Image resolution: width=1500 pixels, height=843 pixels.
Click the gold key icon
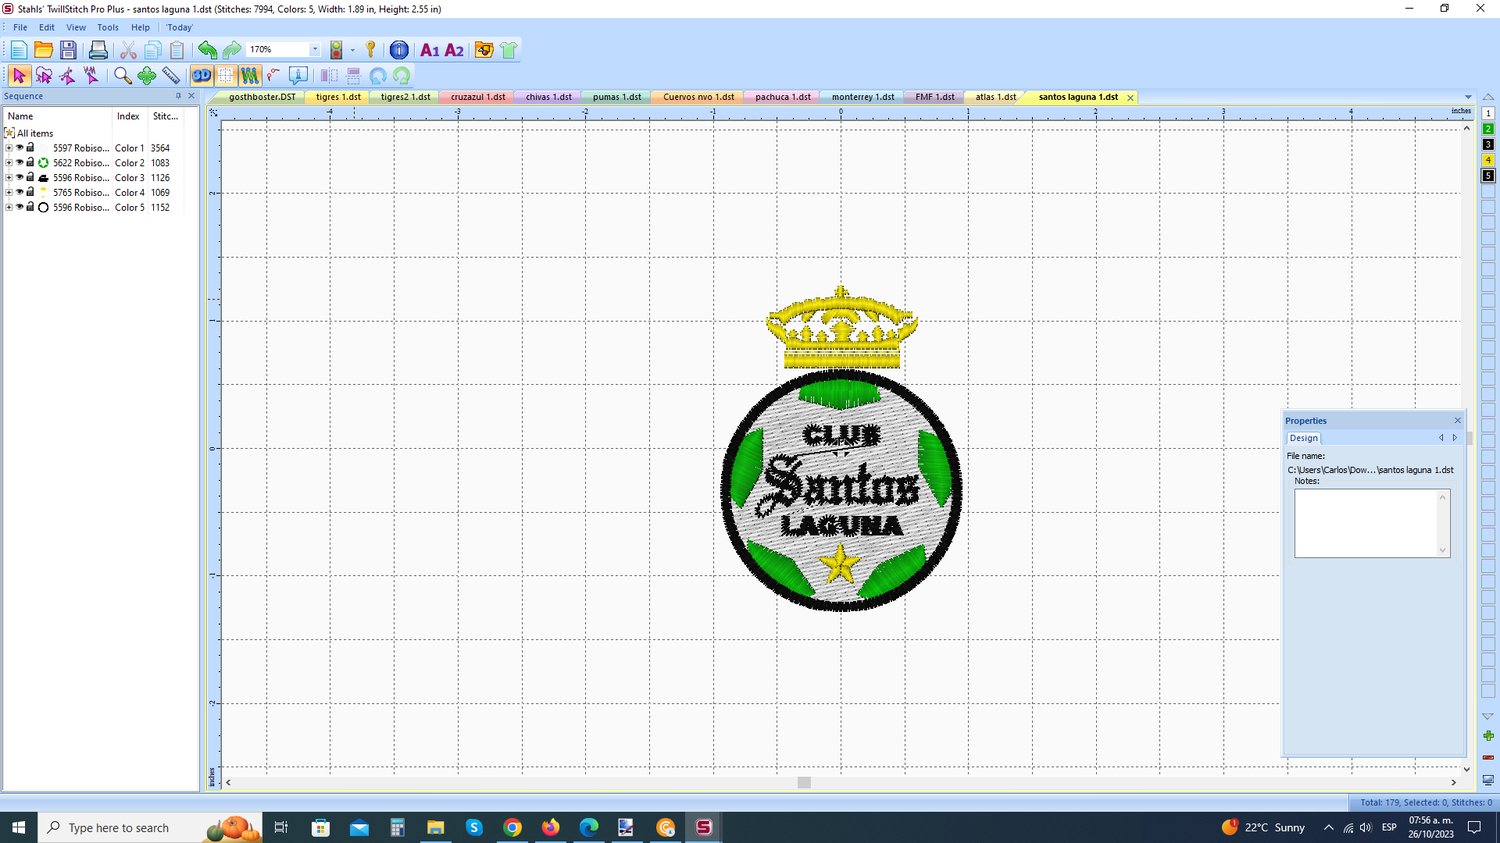tap(371, 50)
